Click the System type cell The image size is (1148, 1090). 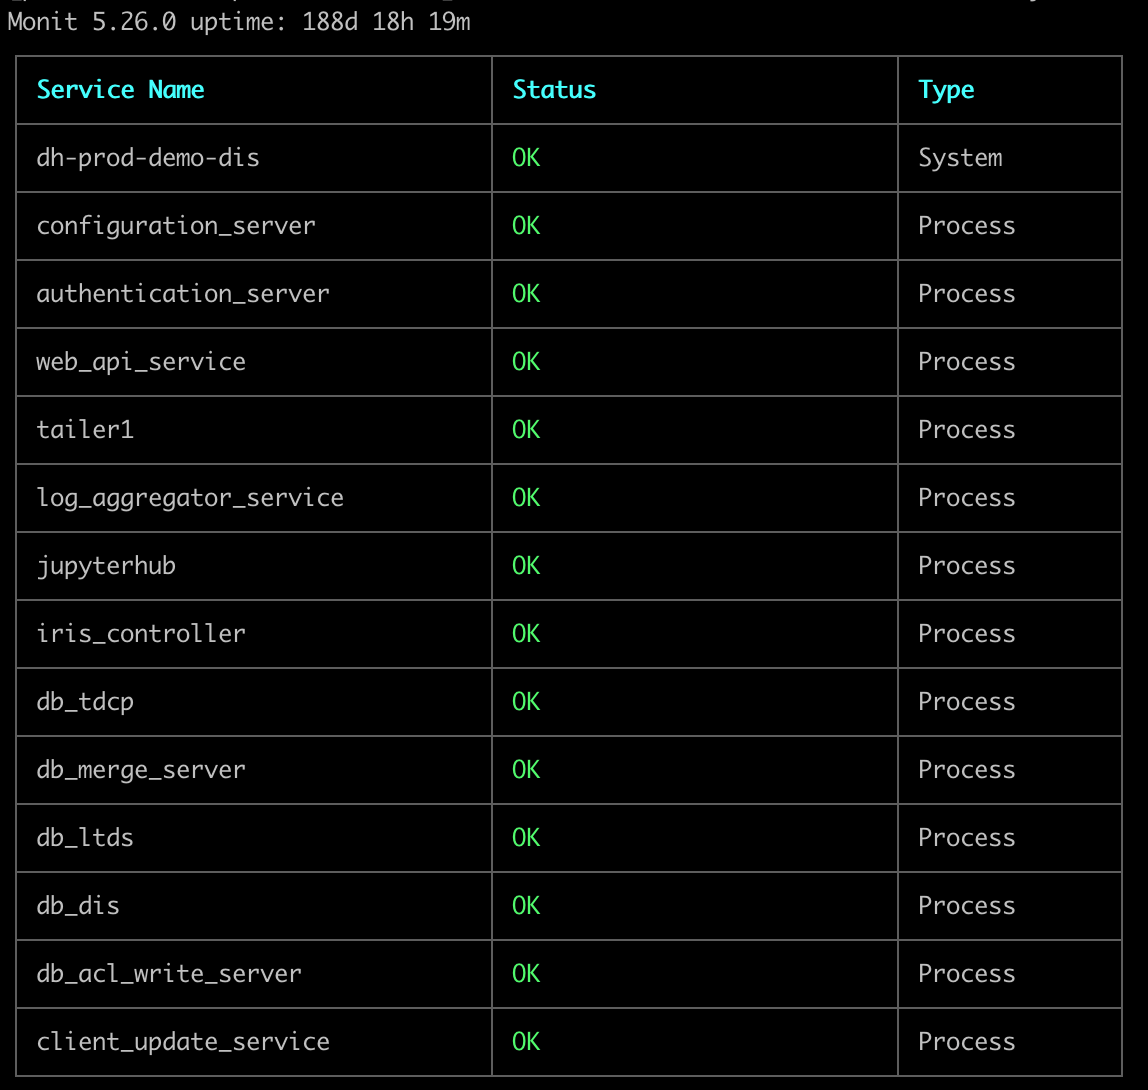click(x=960, y=158)
